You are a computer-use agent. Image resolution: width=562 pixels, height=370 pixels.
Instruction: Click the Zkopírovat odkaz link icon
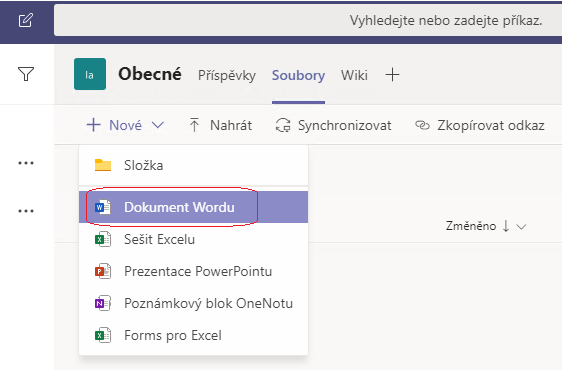(422, 125)
